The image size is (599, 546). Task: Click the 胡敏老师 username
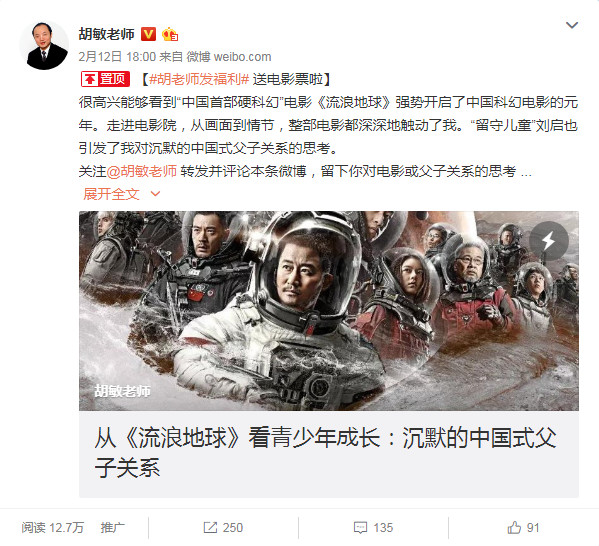click(x=107, y=34)
